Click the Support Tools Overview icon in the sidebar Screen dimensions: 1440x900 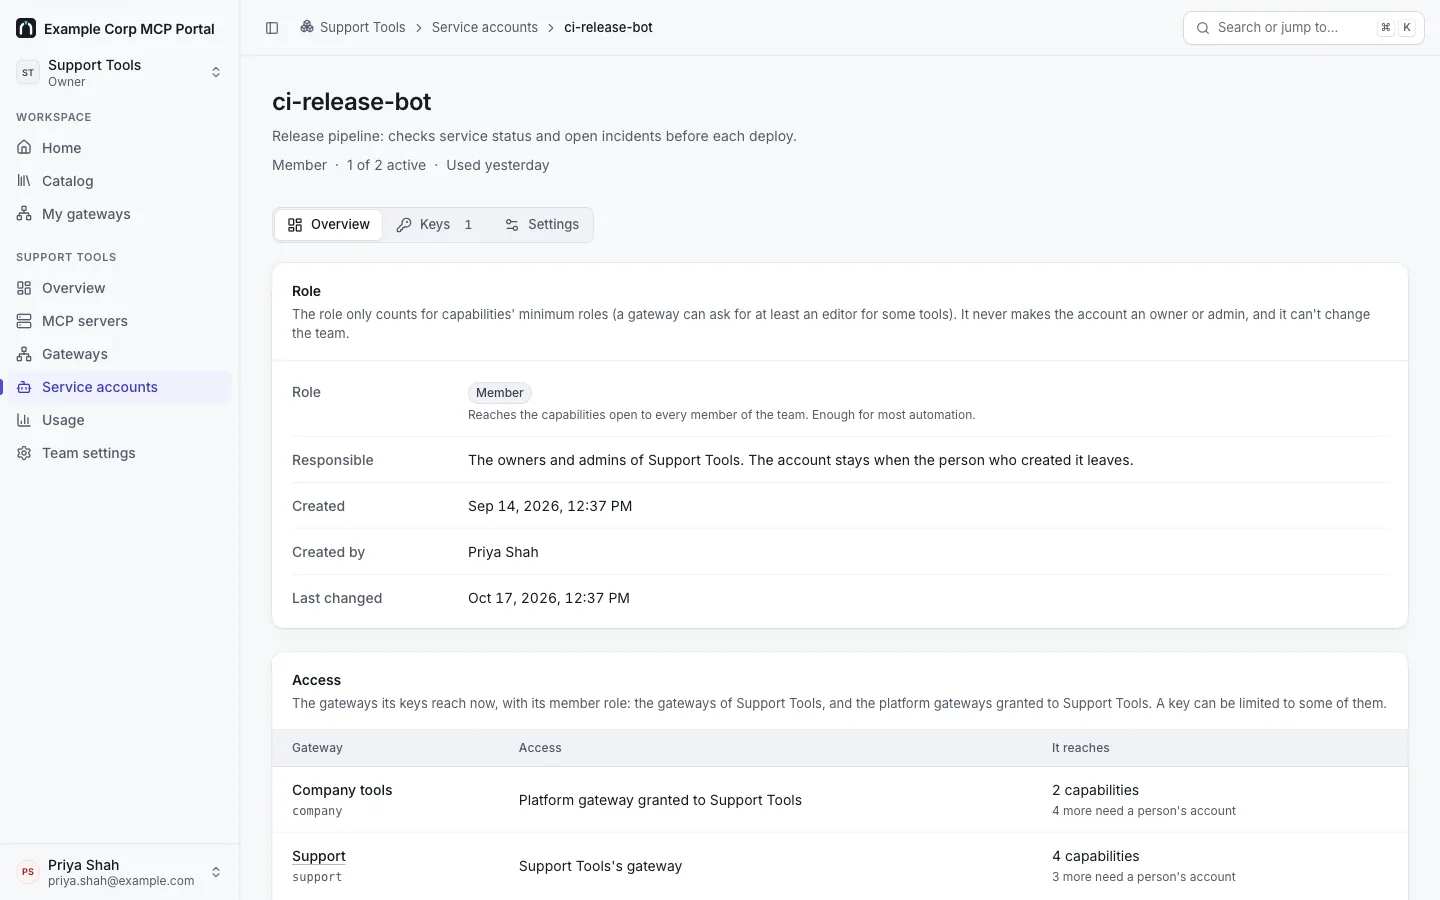point(24,288)
